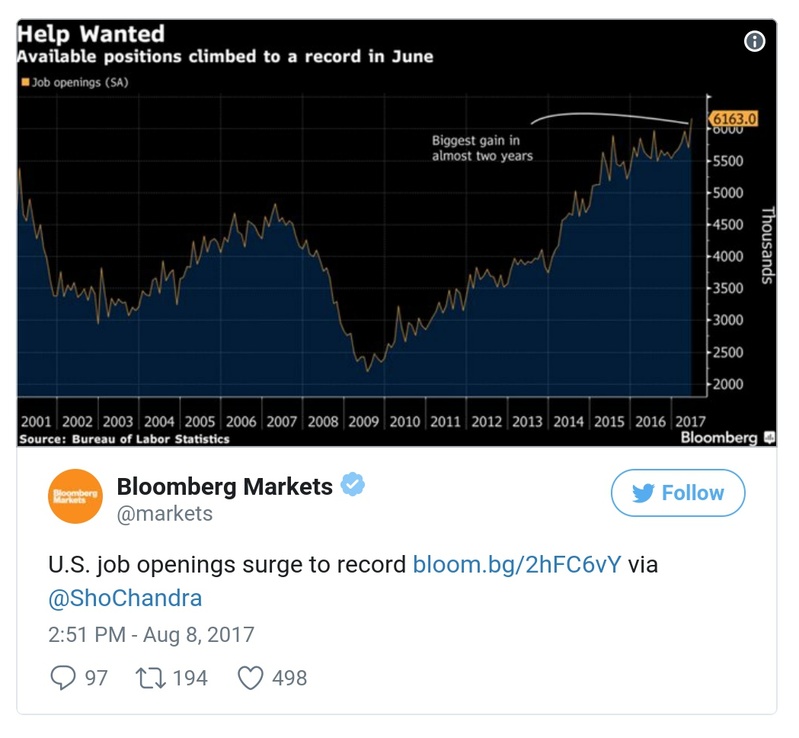The width and height of the screenshot is (799, 738).
Task: Click the small icon beside the Bloomberg chart logo
Action: [x=769, y=438]
